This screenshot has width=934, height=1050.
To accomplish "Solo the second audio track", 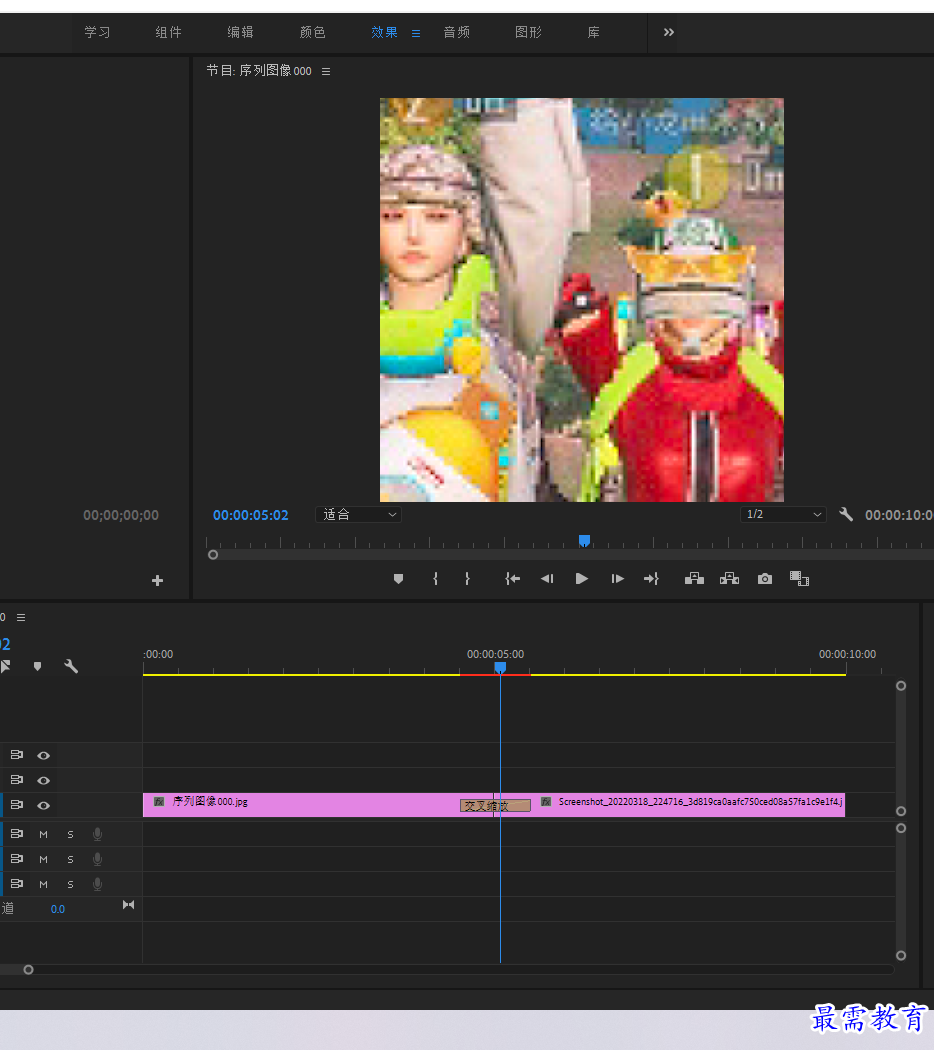I will (70, 859).
